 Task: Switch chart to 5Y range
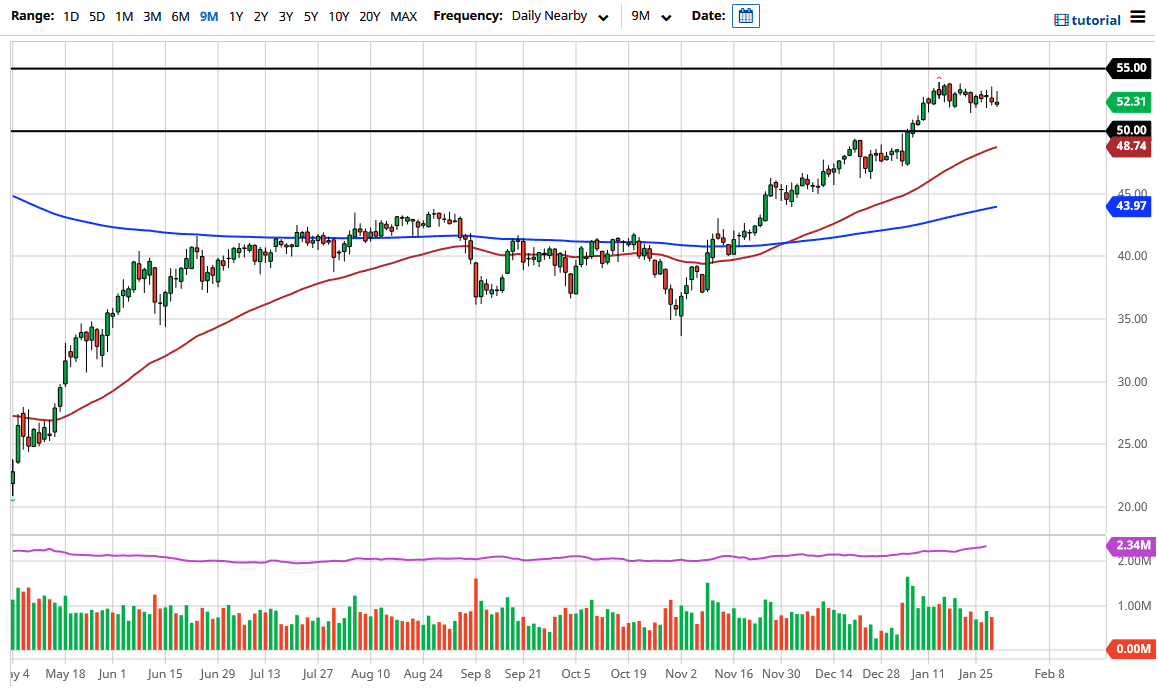point(311,16)
